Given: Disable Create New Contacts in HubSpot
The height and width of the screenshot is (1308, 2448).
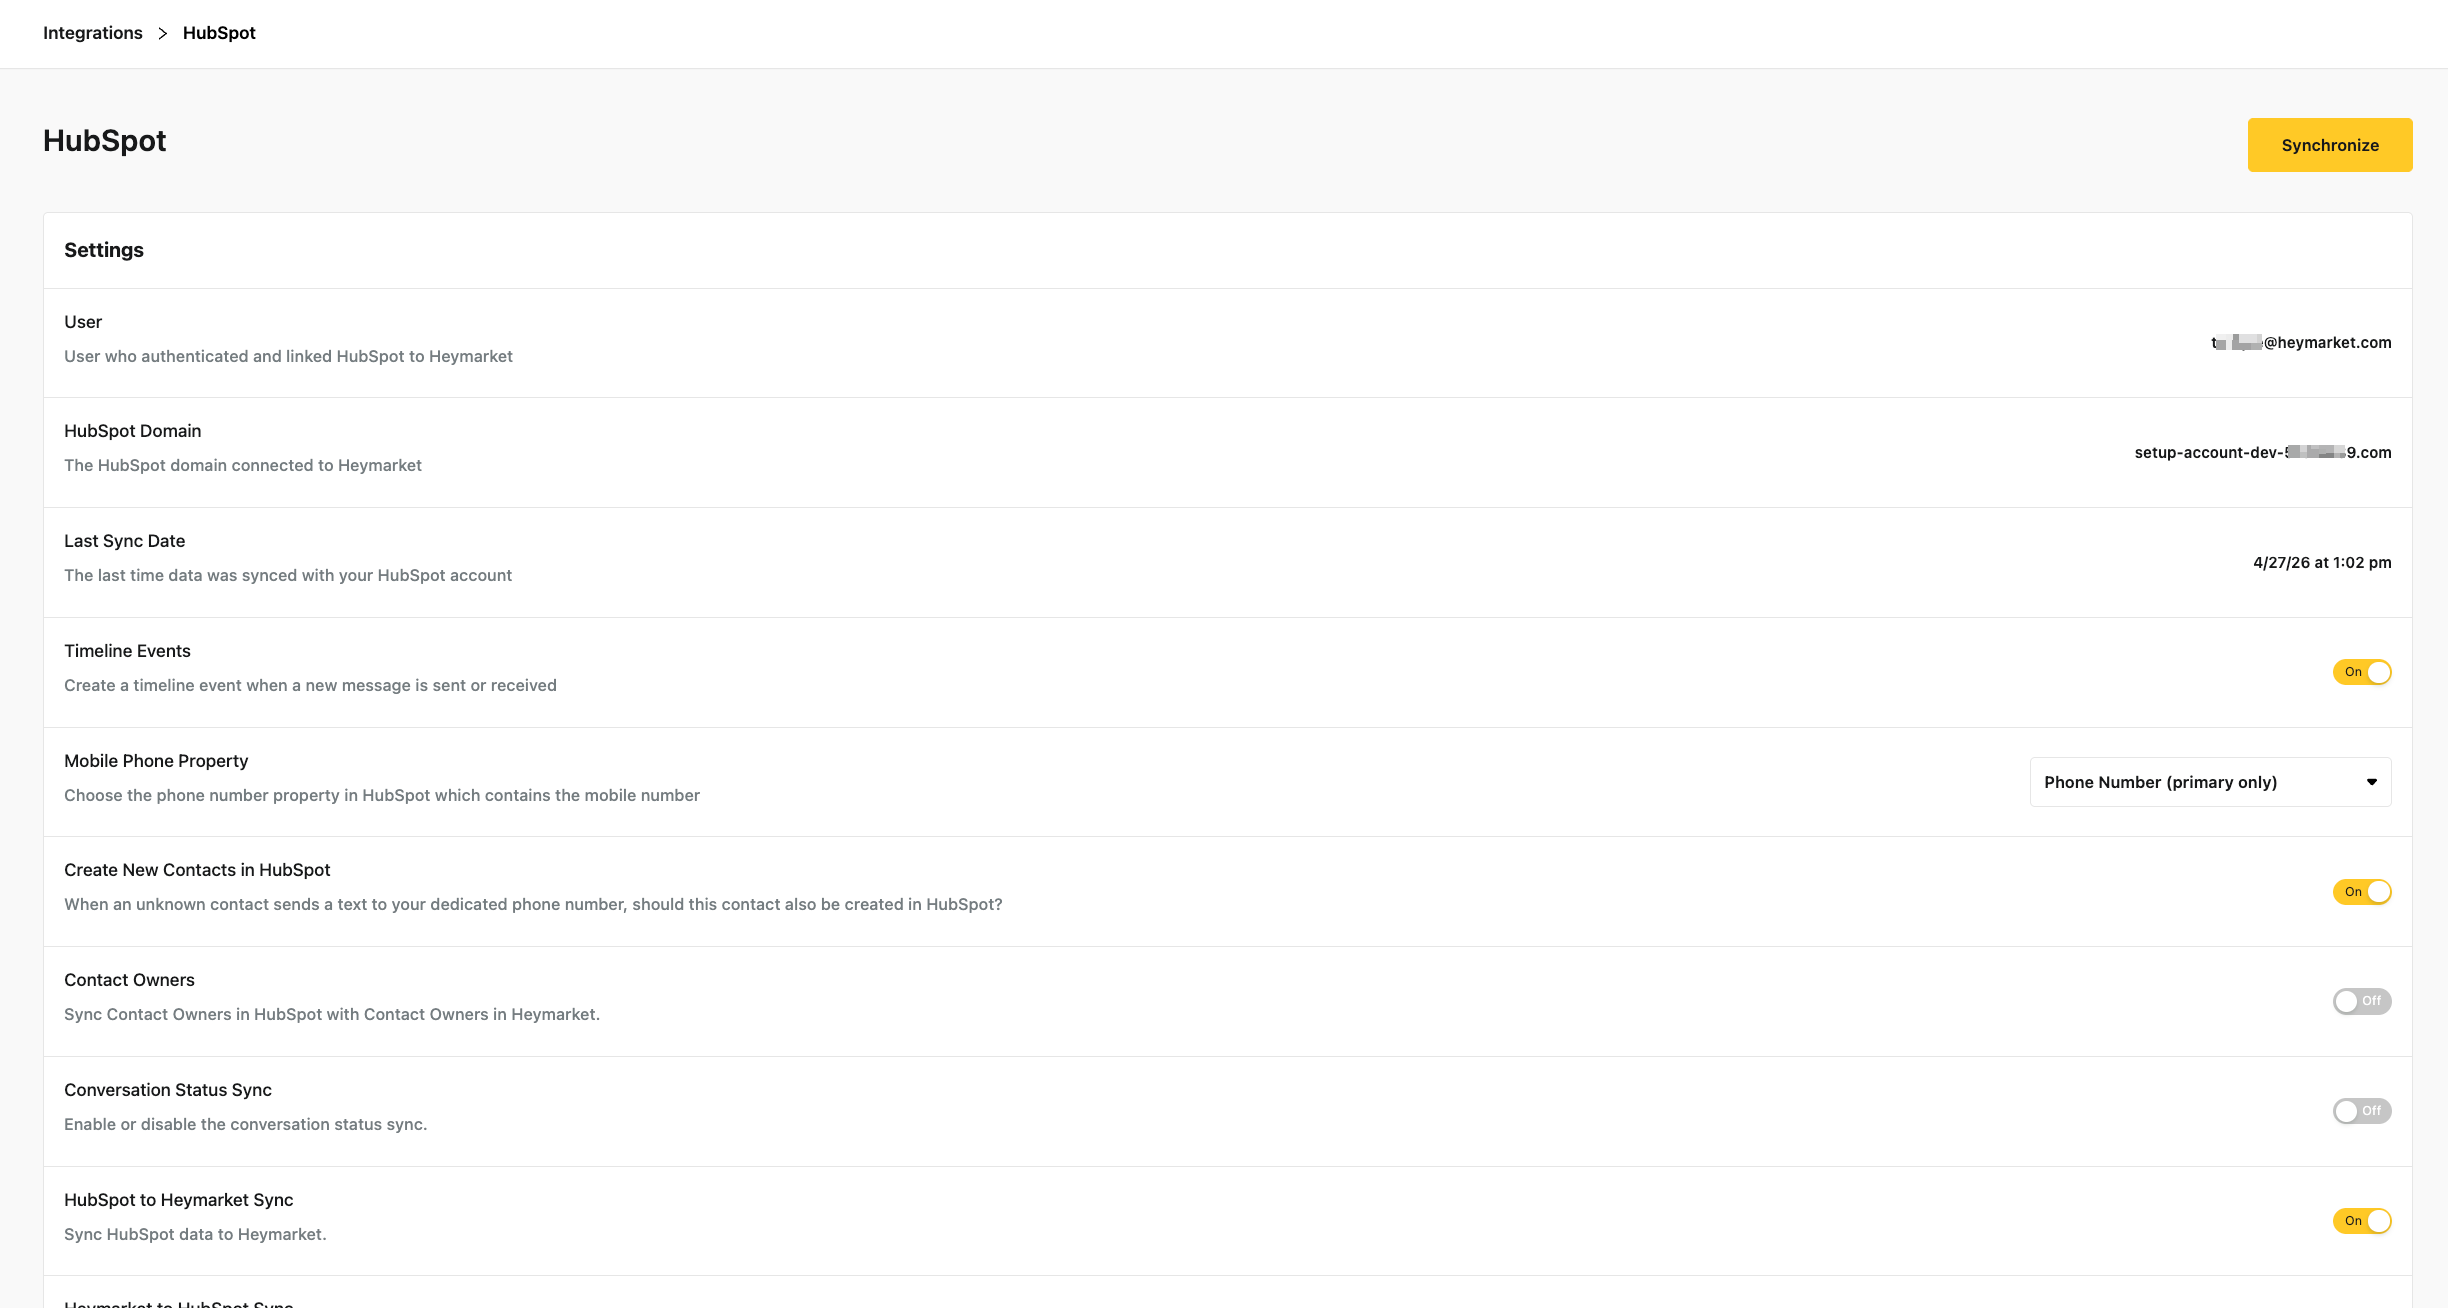Looking at the screenshot, I should 2362,892.
